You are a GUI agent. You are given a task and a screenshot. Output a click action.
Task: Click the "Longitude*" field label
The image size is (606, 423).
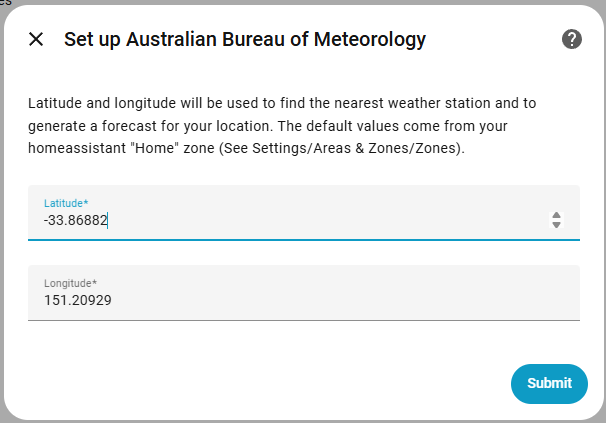coord(70,283)
